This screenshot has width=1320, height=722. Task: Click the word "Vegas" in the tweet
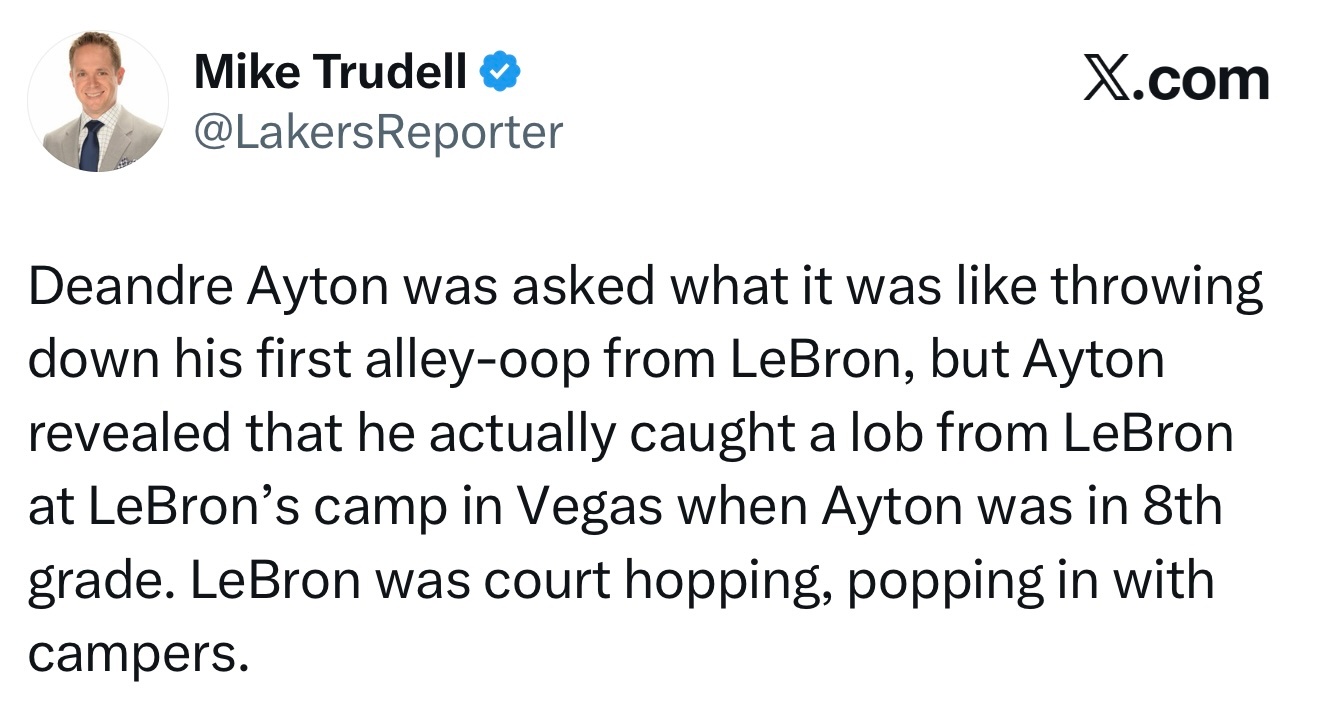(591, 507)
